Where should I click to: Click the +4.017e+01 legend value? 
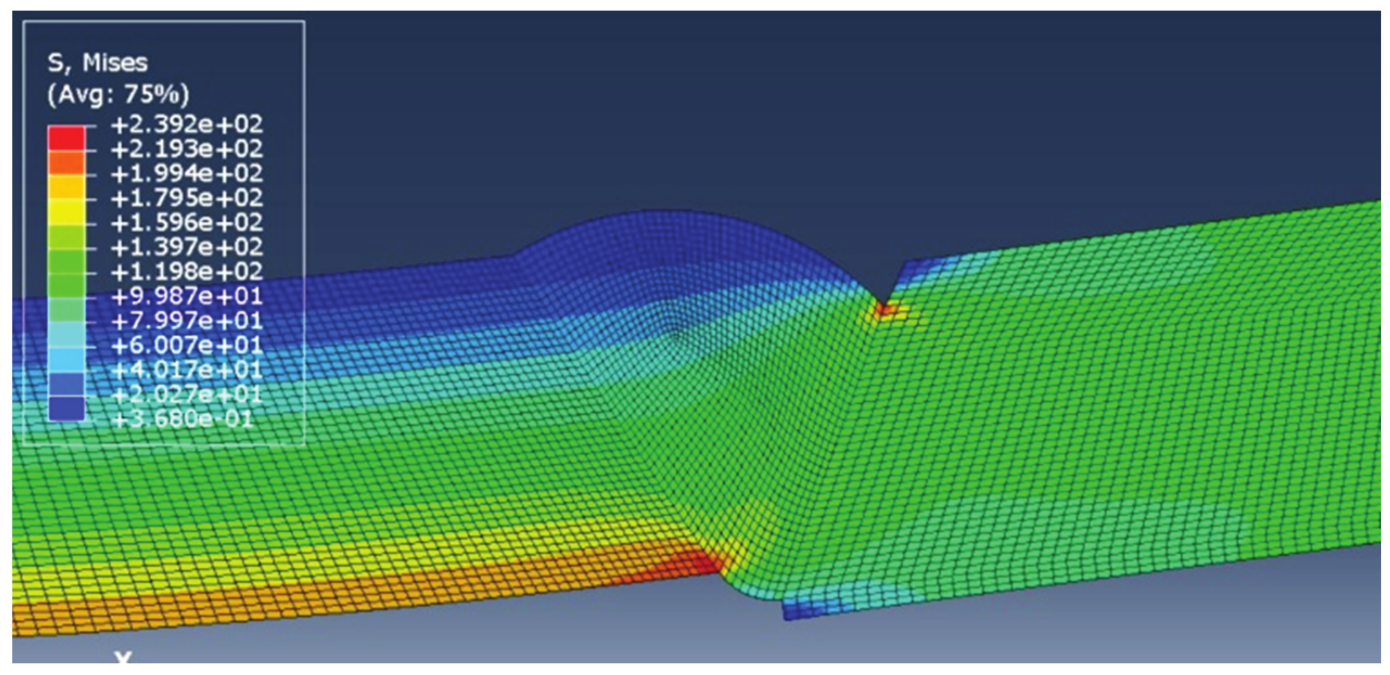(186, 370)
